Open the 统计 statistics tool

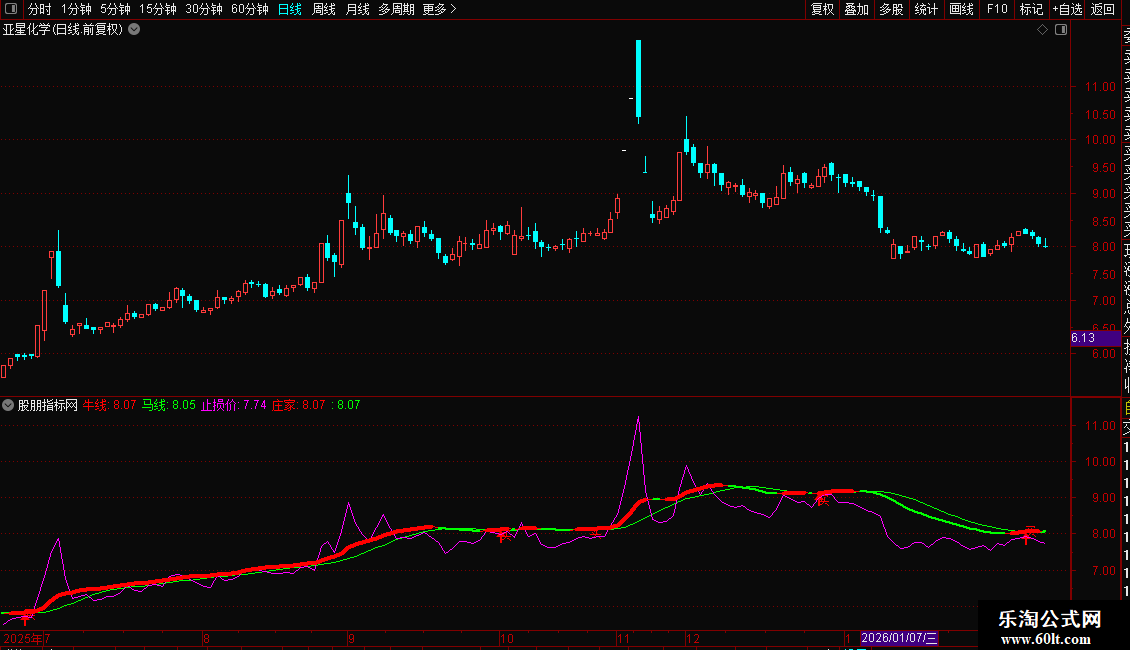pos(926,9)
